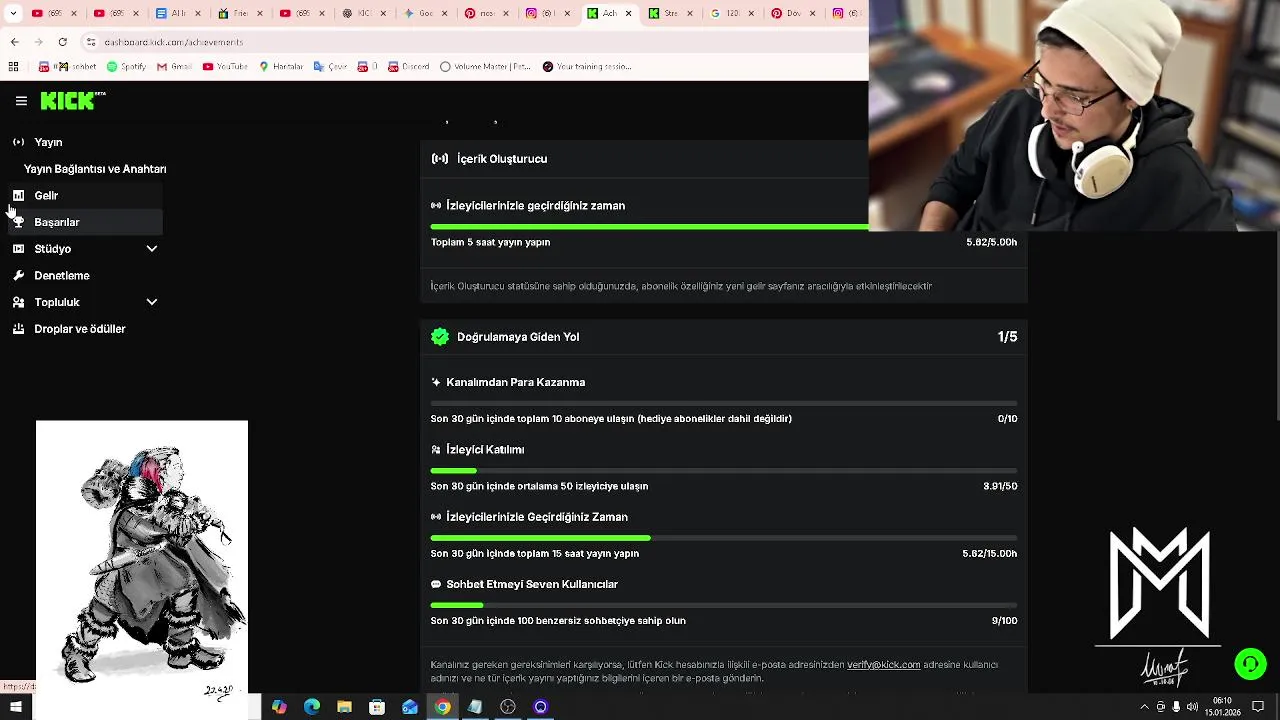Open Yayın Bağlantısı ve Anahtarı page

point(95,169)
